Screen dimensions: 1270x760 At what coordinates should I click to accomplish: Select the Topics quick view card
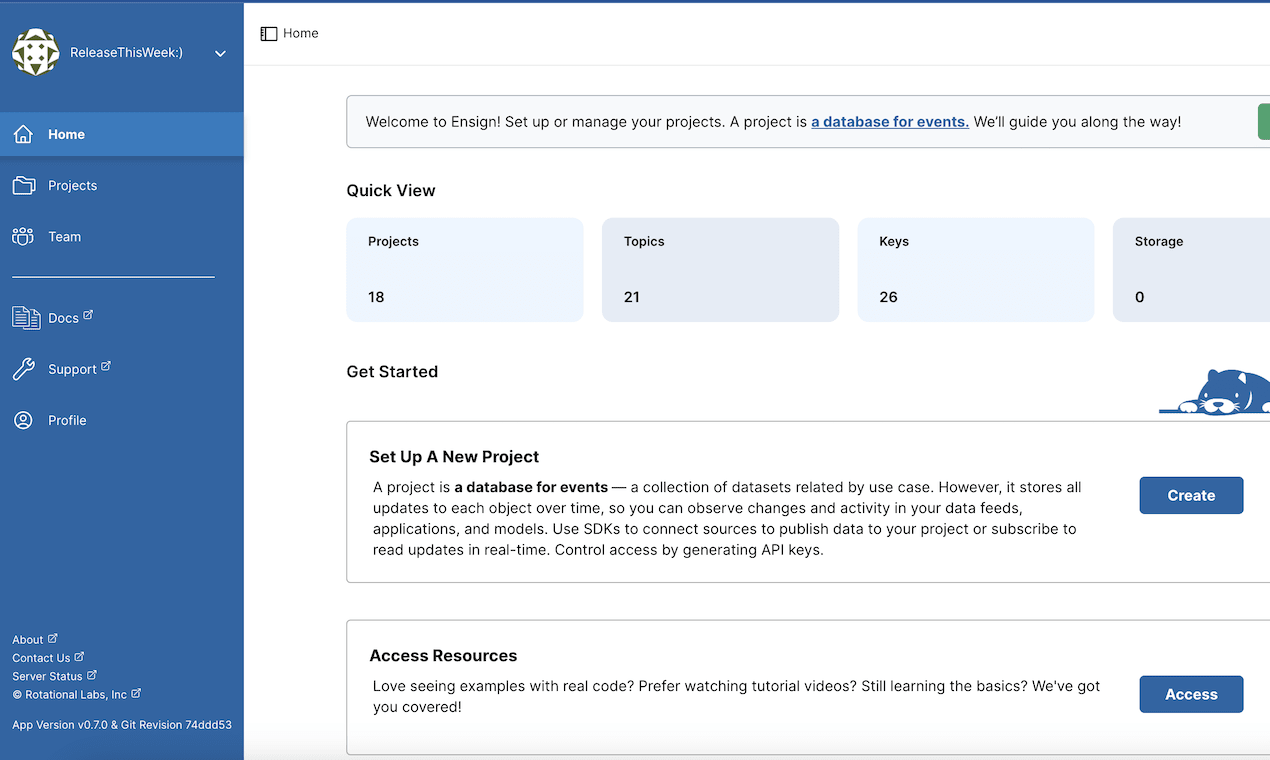click(720, 270)
